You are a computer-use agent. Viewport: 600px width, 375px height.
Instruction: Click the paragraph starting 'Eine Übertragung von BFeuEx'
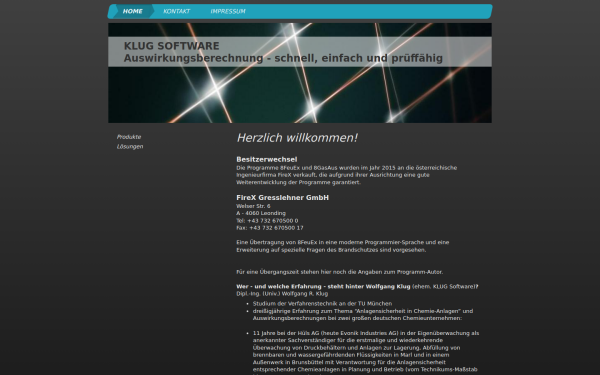342,246
